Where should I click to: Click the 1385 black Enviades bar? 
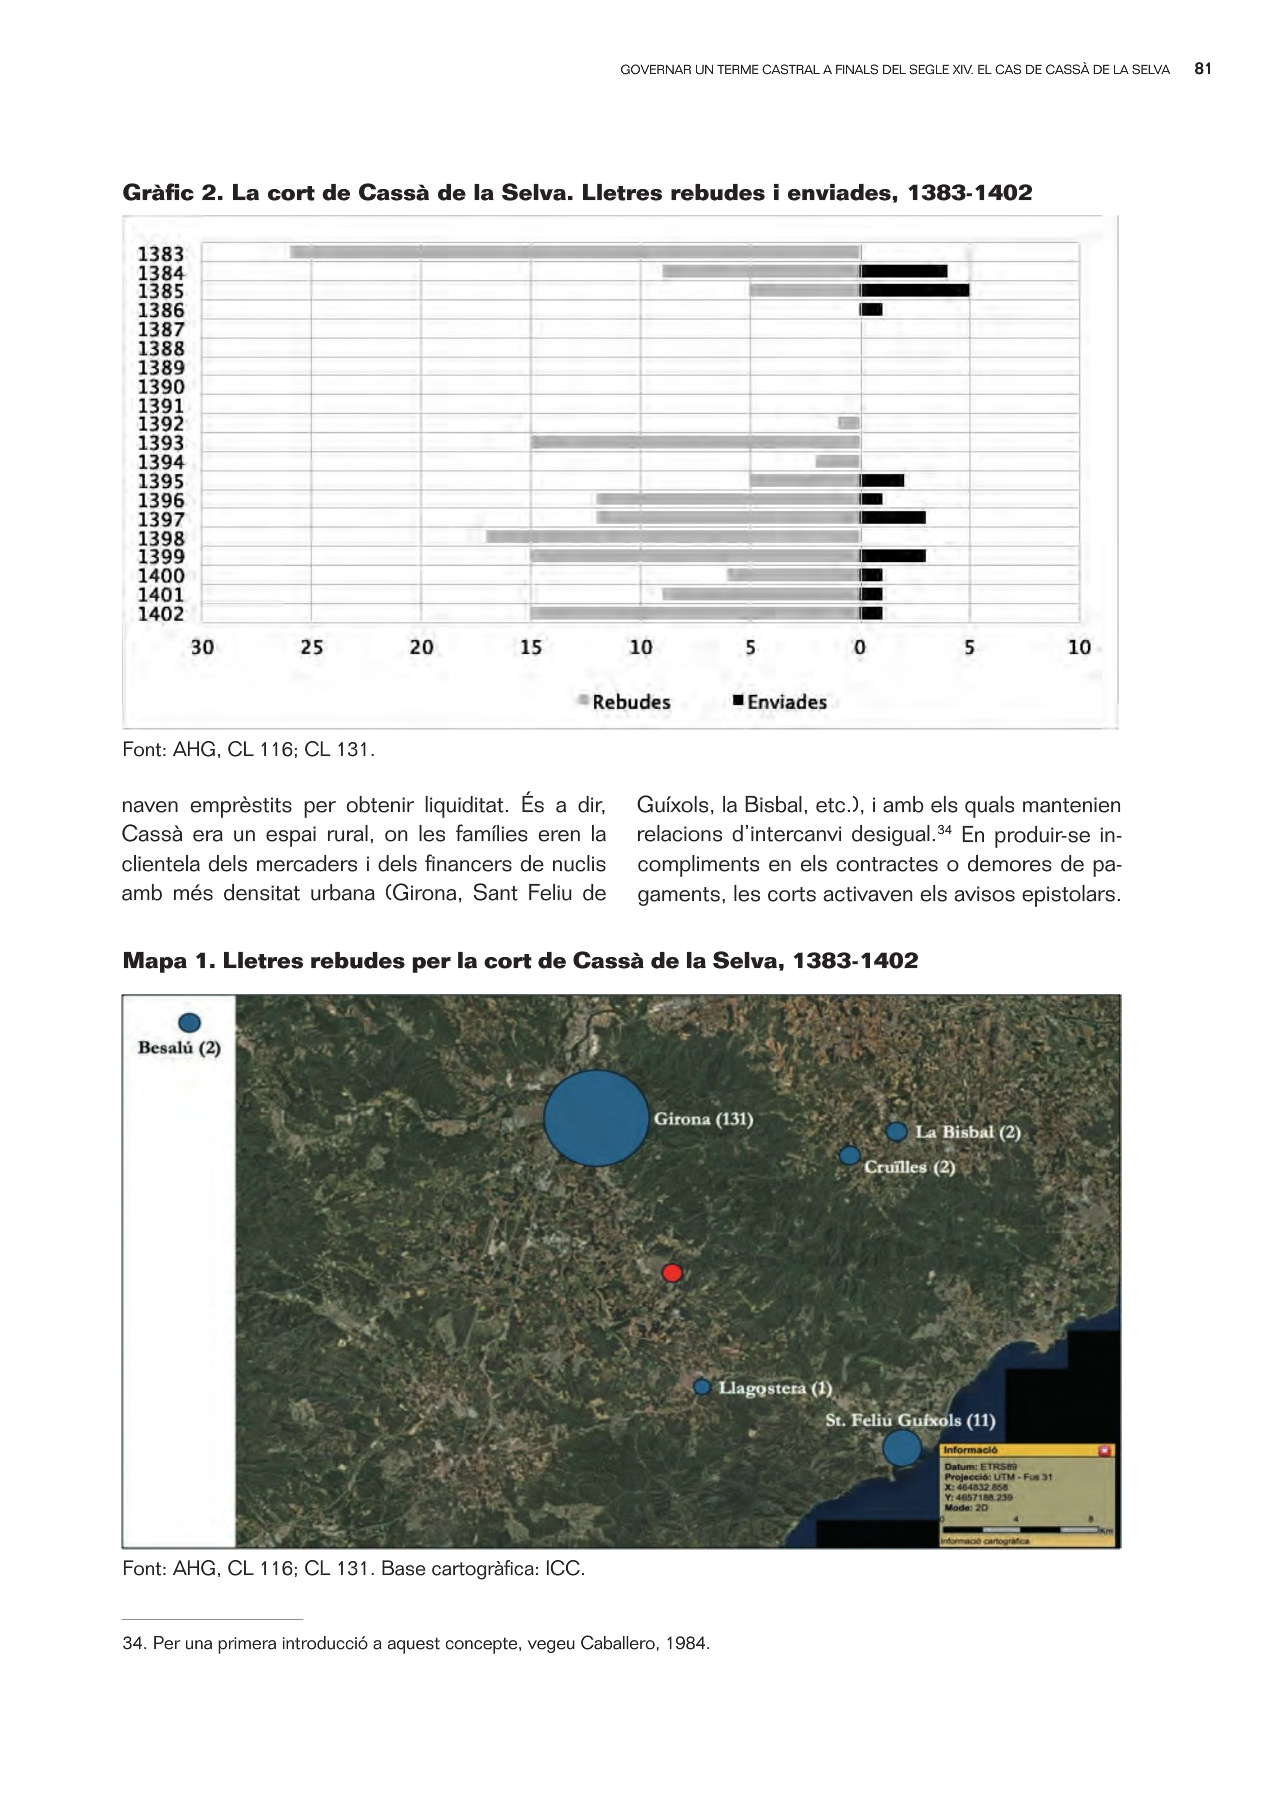click(914, 291)
